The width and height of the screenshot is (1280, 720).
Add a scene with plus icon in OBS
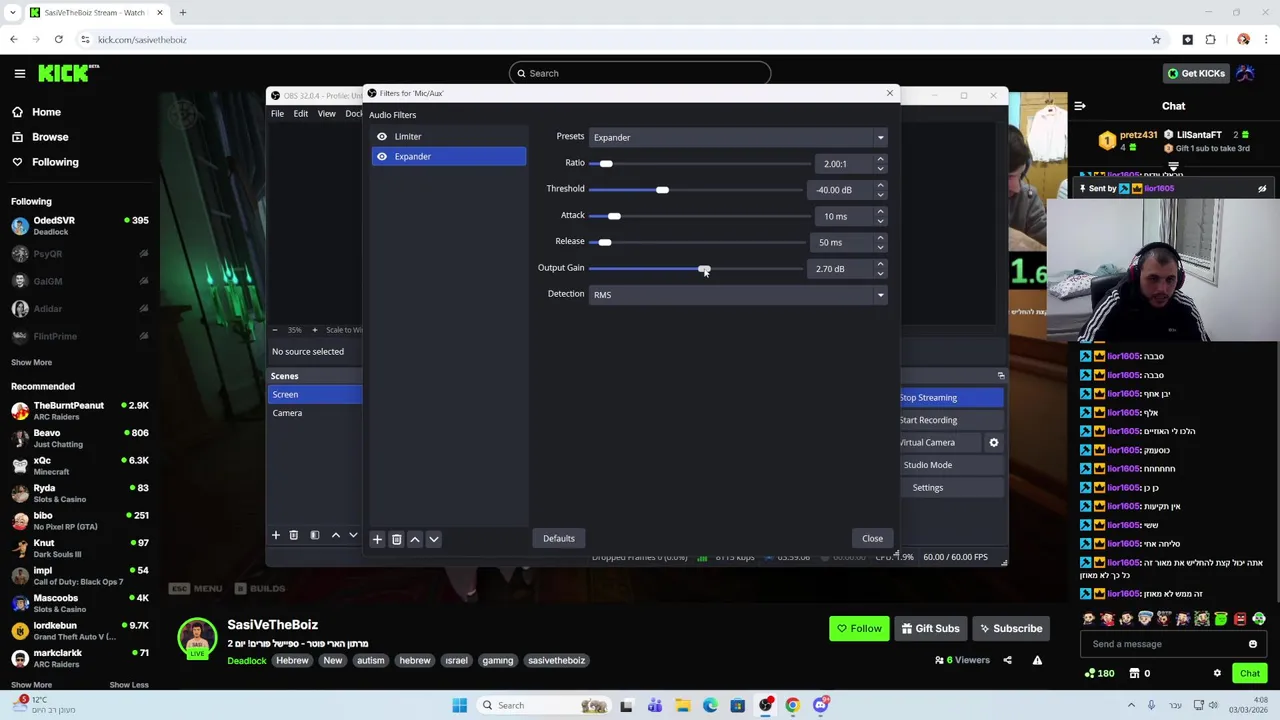point(276,536)
